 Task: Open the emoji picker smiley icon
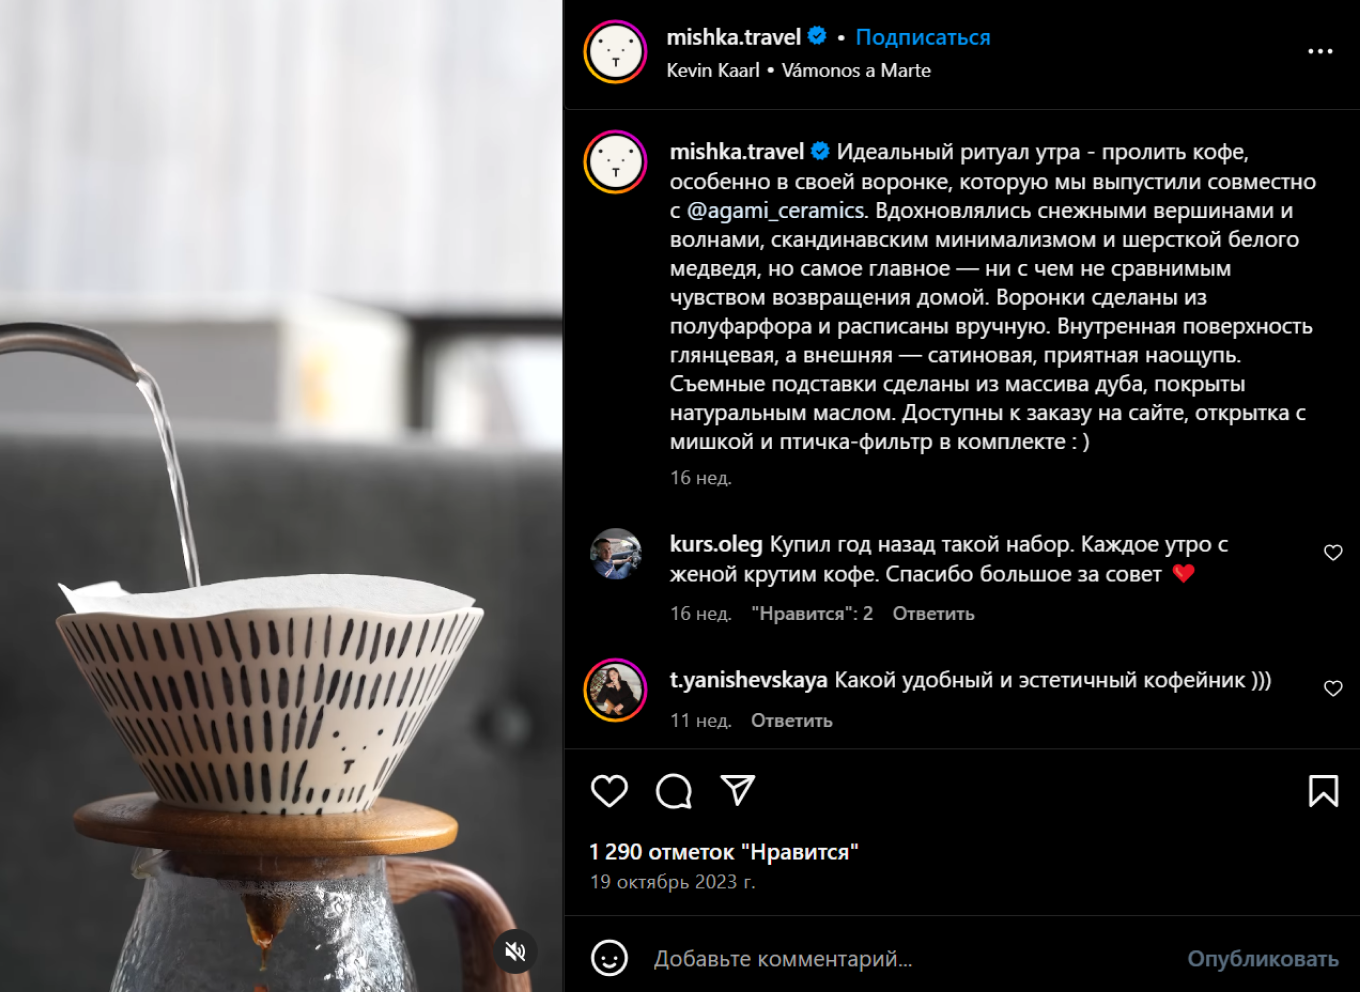coord(609,958)
